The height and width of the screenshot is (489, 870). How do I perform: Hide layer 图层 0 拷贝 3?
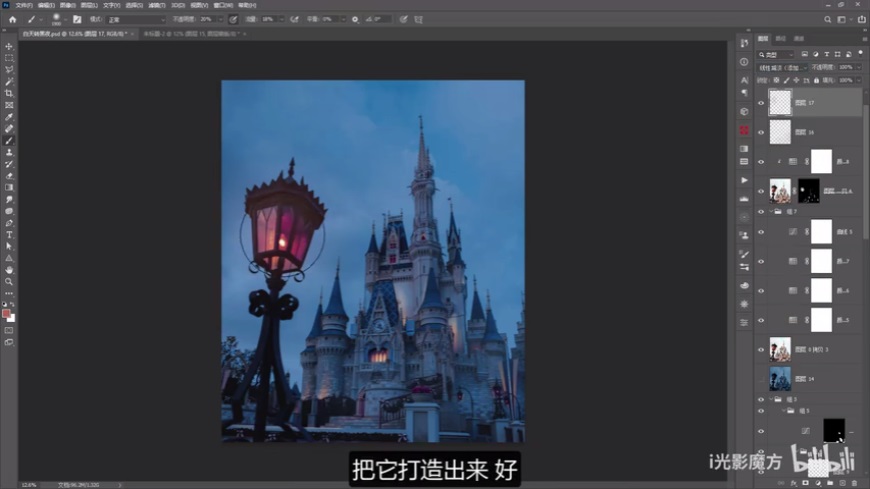click(x=761, y=350)
